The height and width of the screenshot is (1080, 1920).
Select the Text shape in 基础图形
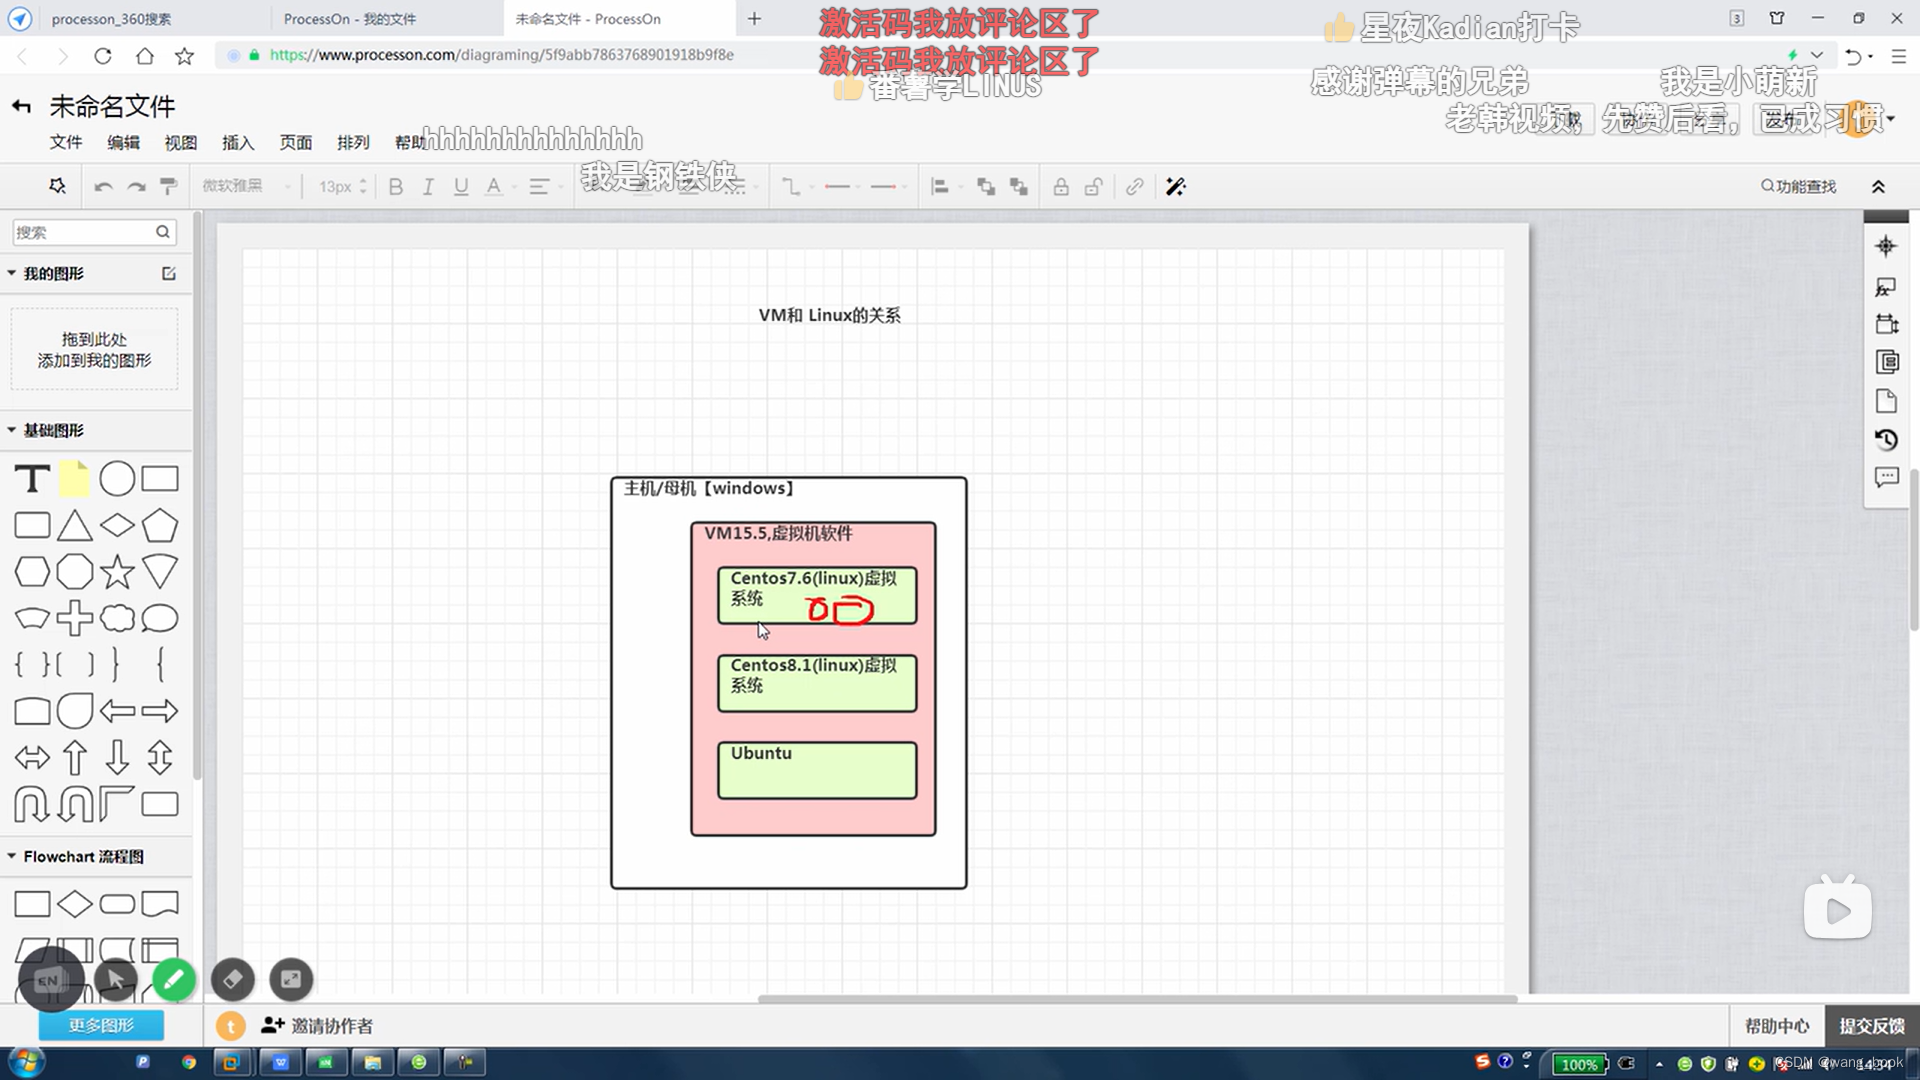(32, 479)
